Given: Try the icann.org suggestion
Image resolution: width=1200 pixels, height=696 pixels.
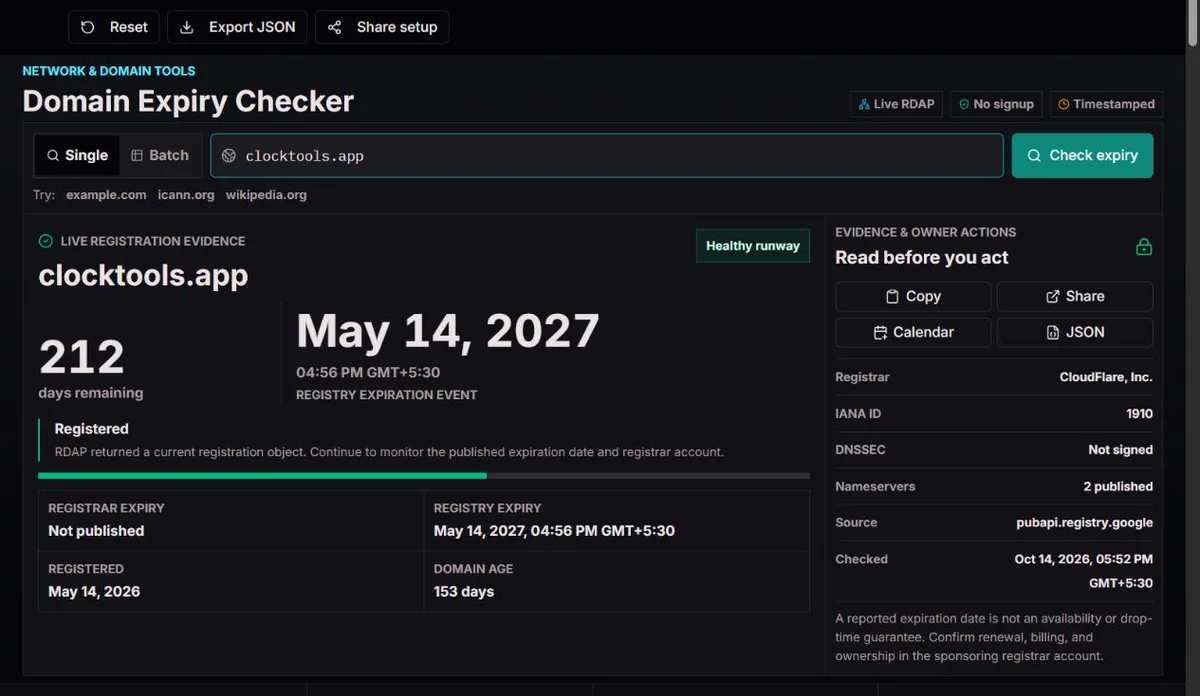Looking at the screenshot, I should (x=186, y=195).
